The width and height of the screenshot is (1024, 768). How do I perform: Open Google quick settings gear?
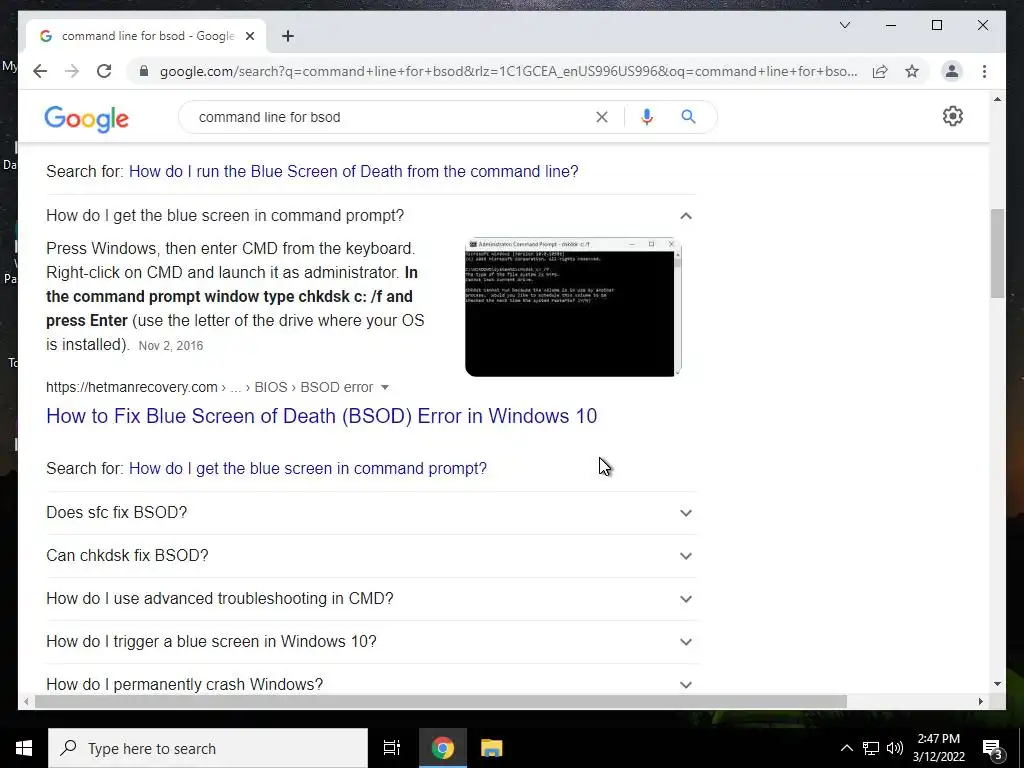click(x=953, y=116)
